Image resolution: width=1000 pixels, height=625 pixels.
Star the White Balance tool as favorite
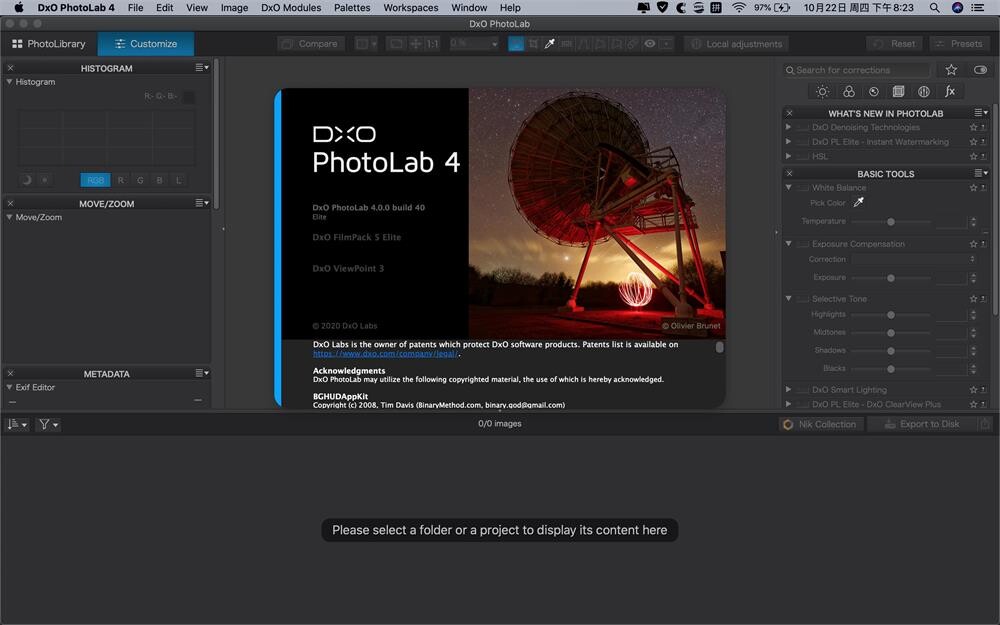click(973, 188)
